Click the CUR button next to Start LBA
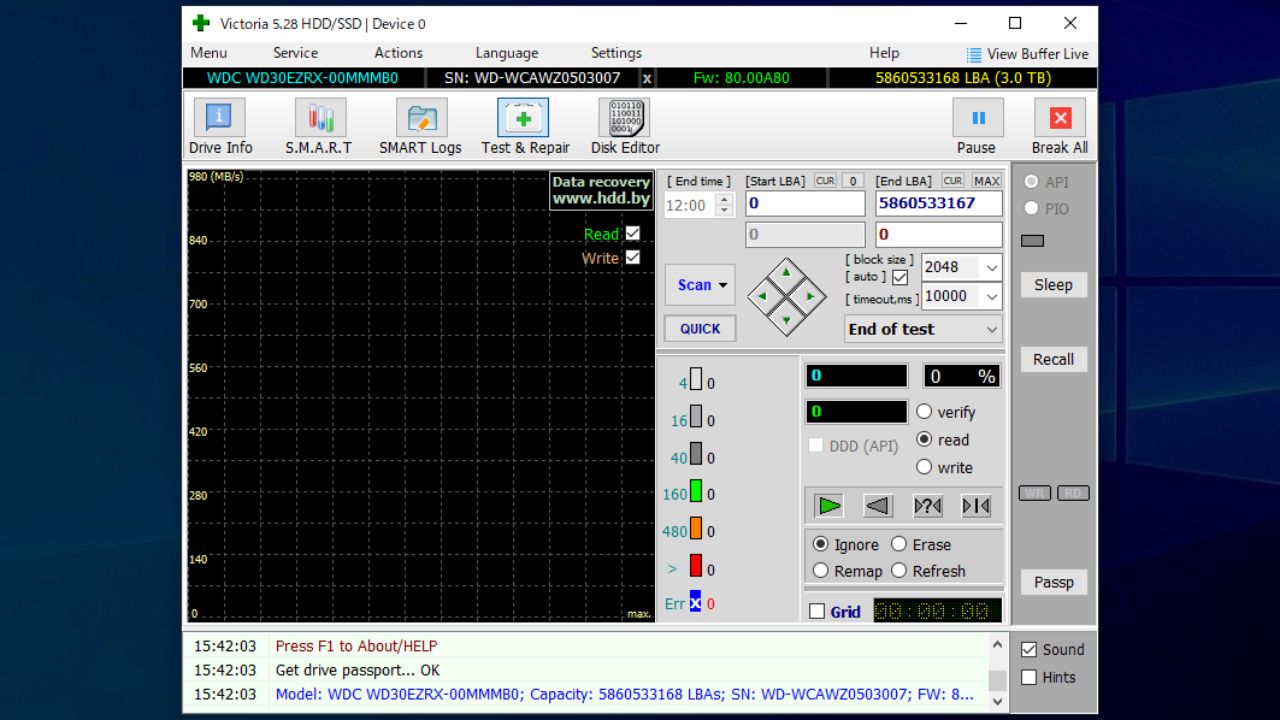Screen dimensions: 1280x720 tap(825, 181)
